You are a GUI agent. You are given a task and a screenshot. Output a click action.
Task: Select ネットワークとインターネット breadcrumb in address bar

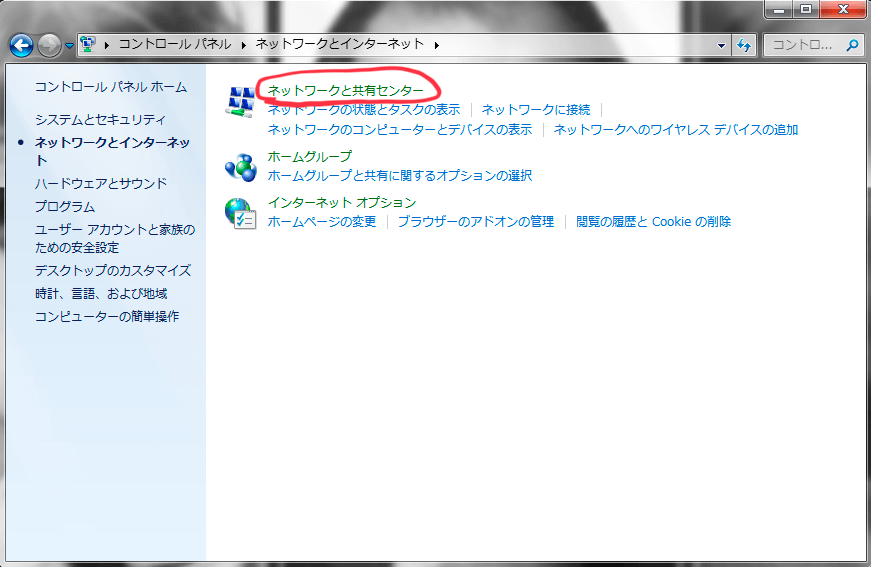point(339,44)
